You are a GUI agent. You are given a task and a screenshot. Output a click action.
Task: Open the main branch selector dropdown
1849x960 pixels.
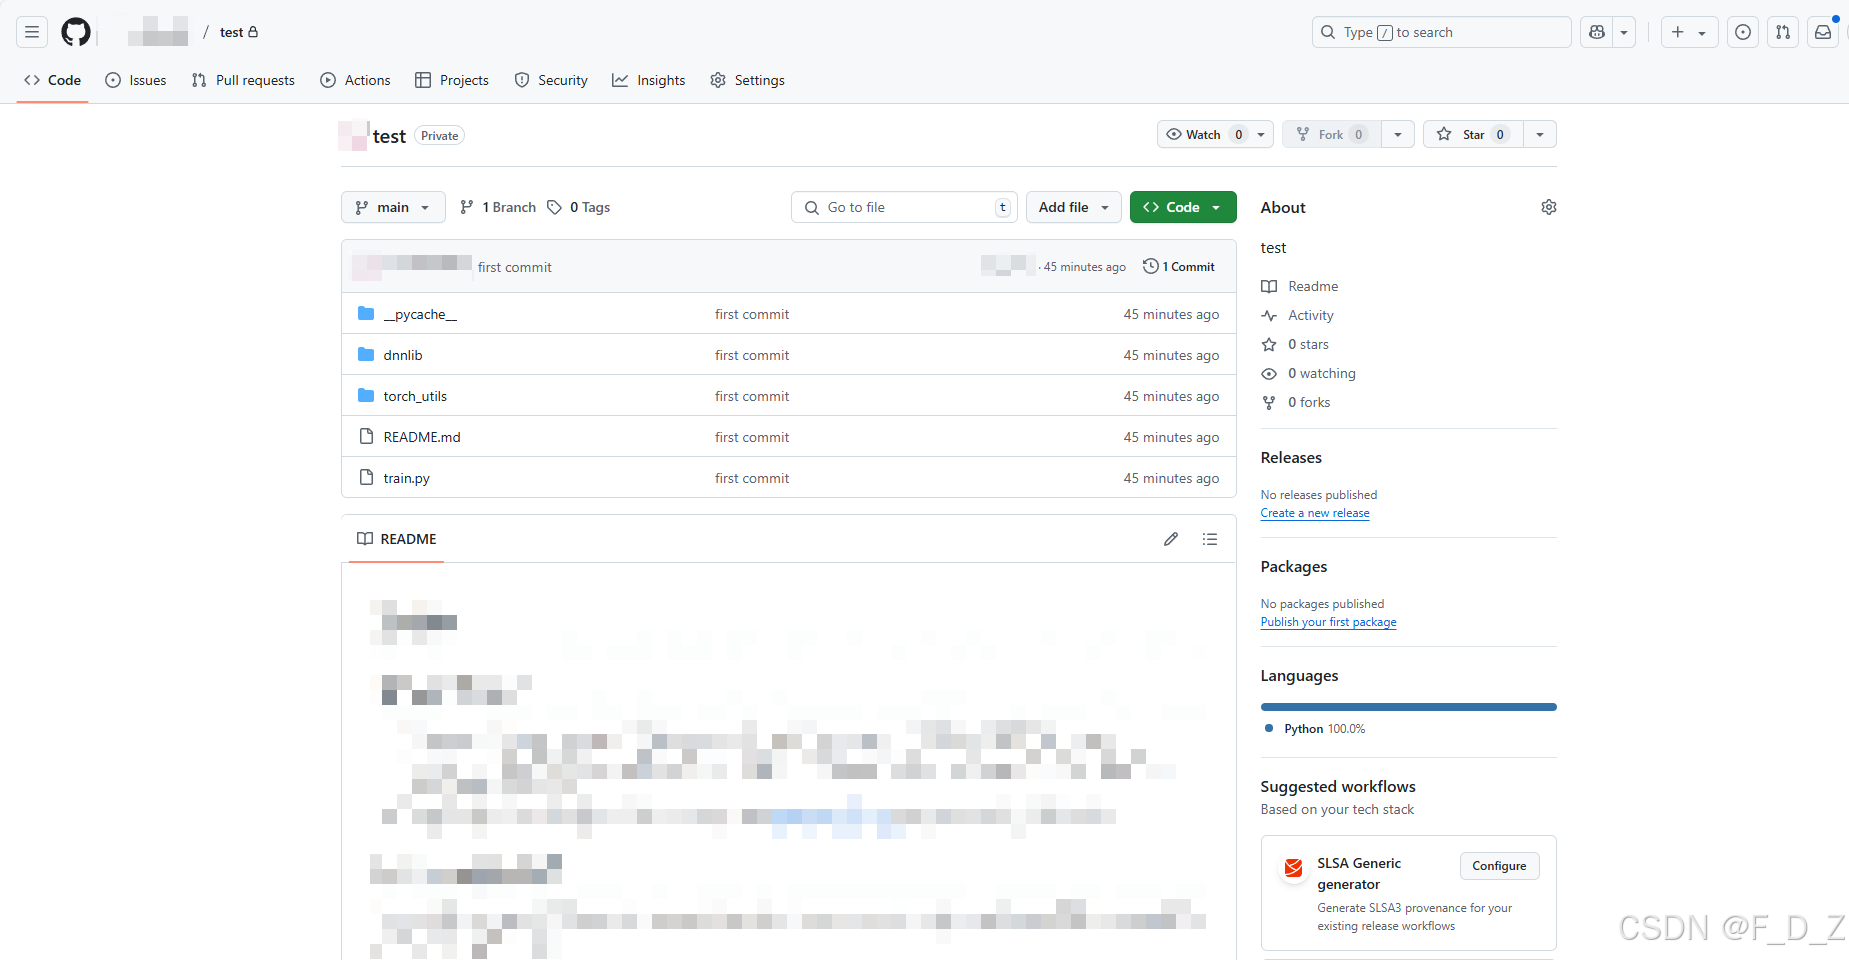click(393, 207)
